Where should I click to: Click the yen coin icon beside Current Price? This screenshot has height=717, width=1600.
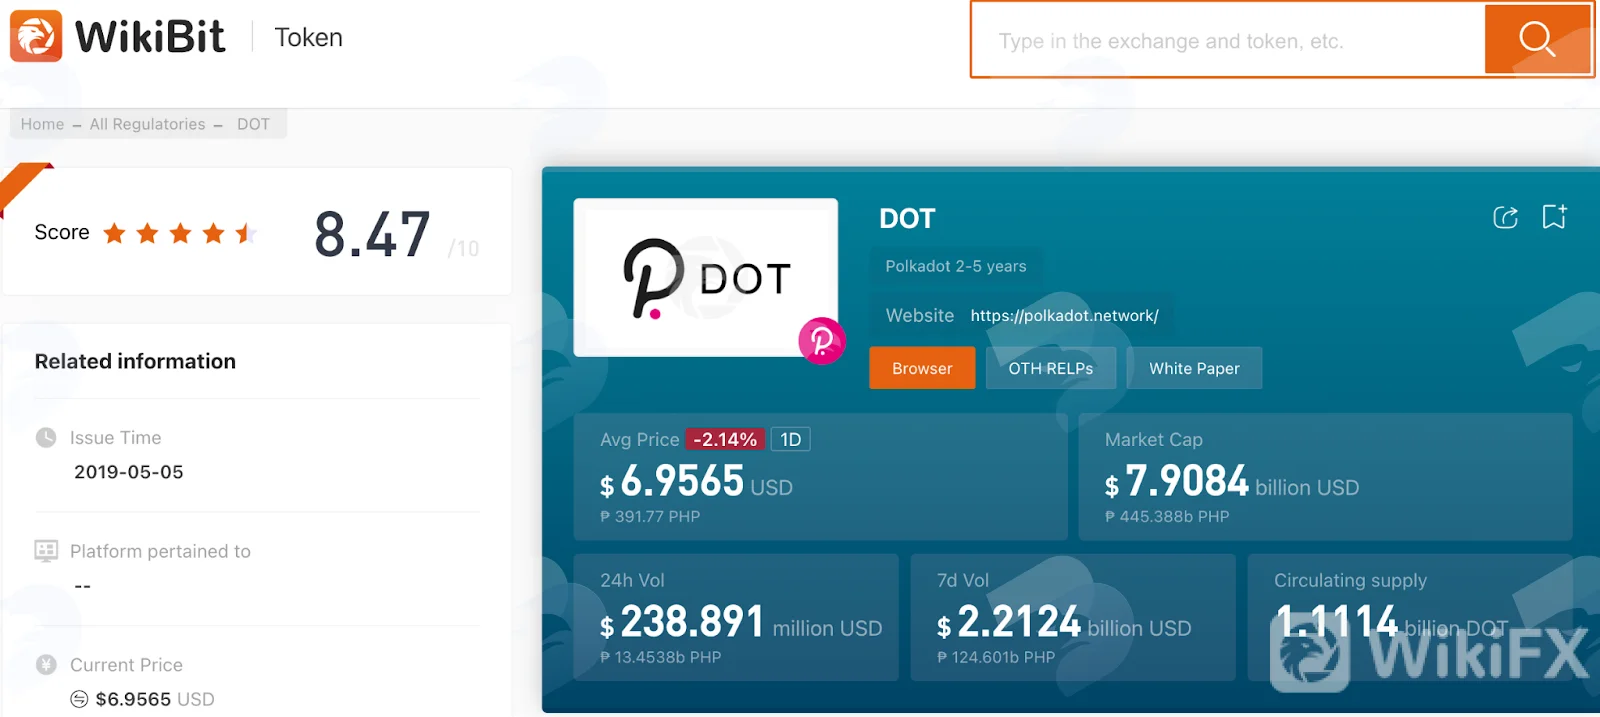click(46, 664)
